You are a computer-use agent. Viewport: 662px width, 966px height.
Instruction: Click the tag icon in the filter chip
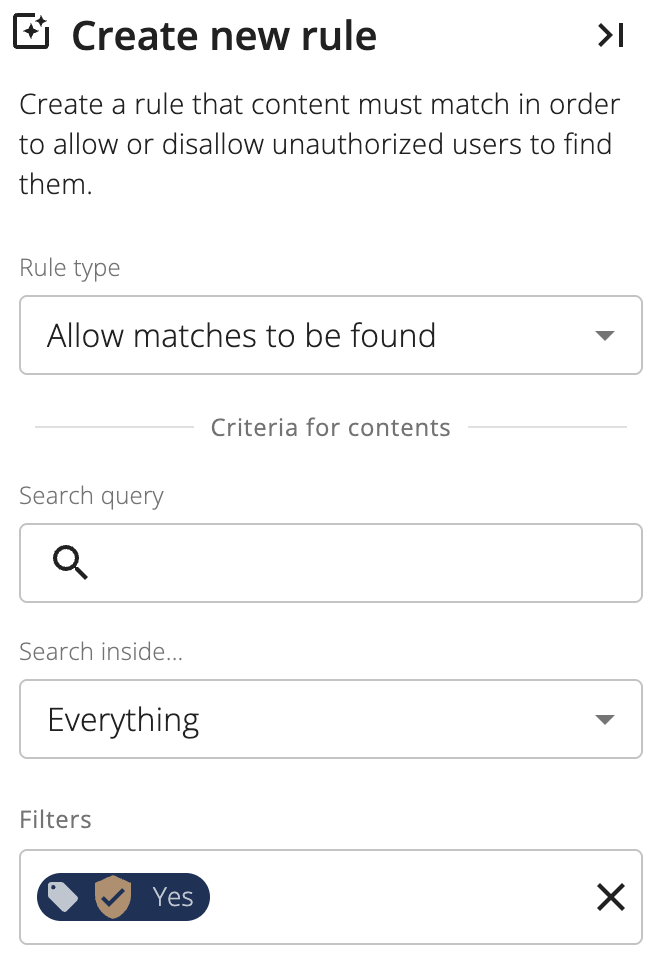point(63,897)
